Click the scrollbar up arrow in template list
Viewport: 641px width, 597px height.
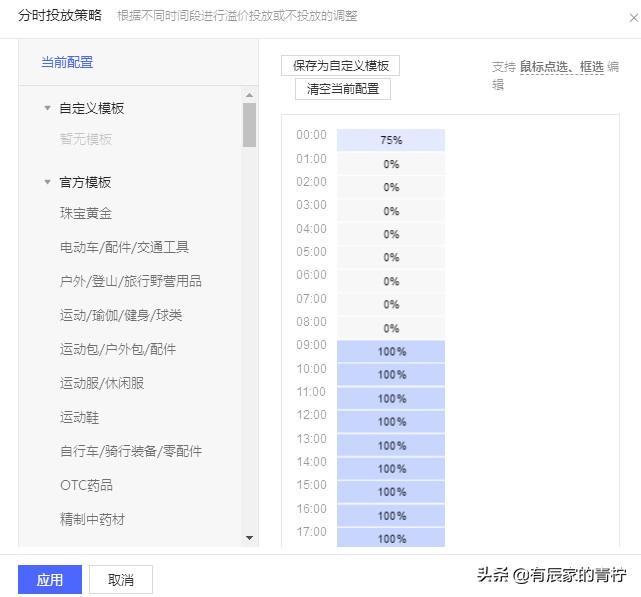click(x=249, y=95)
